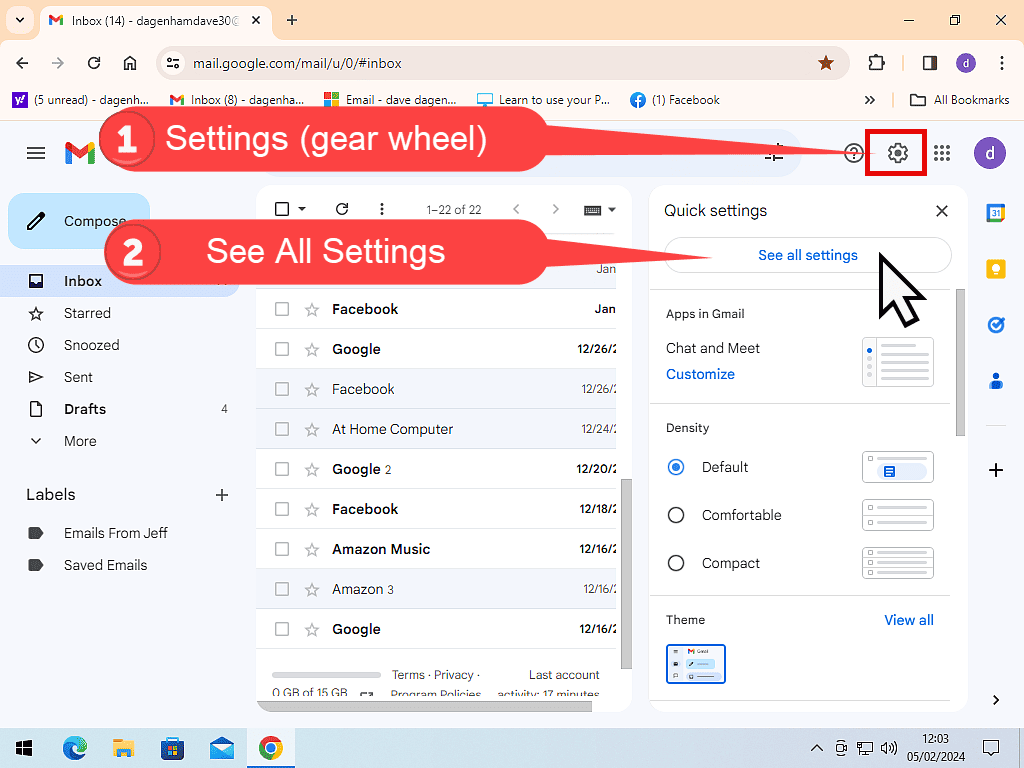Open the Drafts folder

click(x=85, y=409)
